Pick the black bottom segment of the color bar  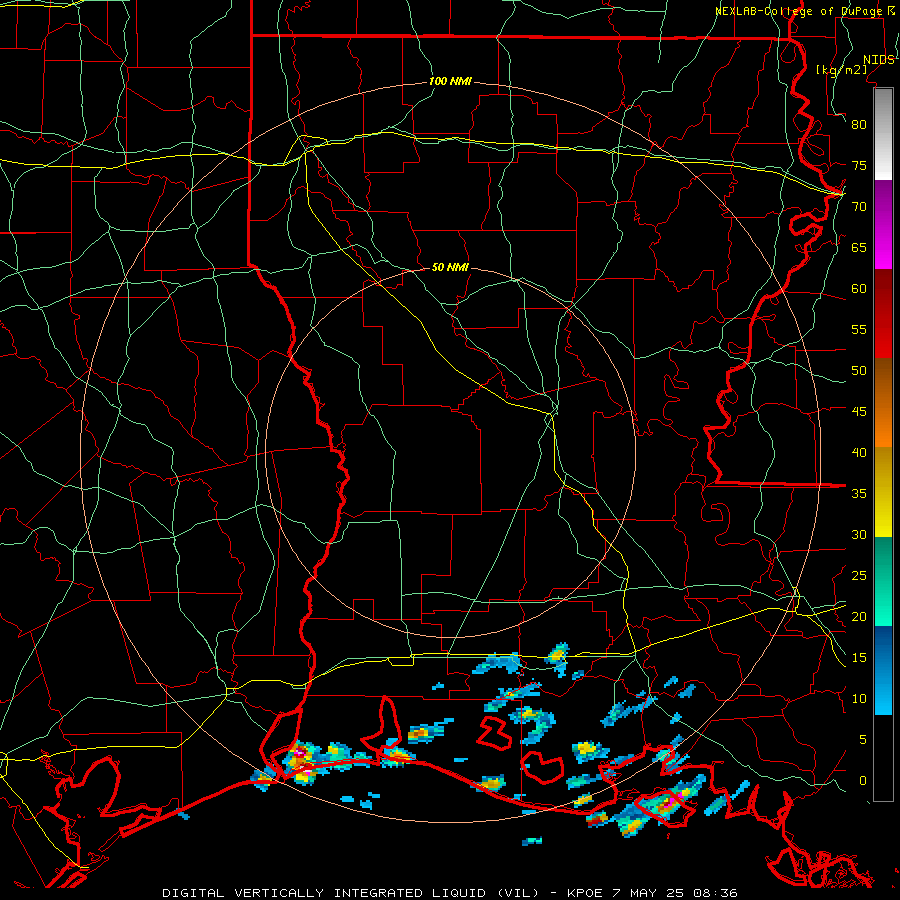coord(883,758)
